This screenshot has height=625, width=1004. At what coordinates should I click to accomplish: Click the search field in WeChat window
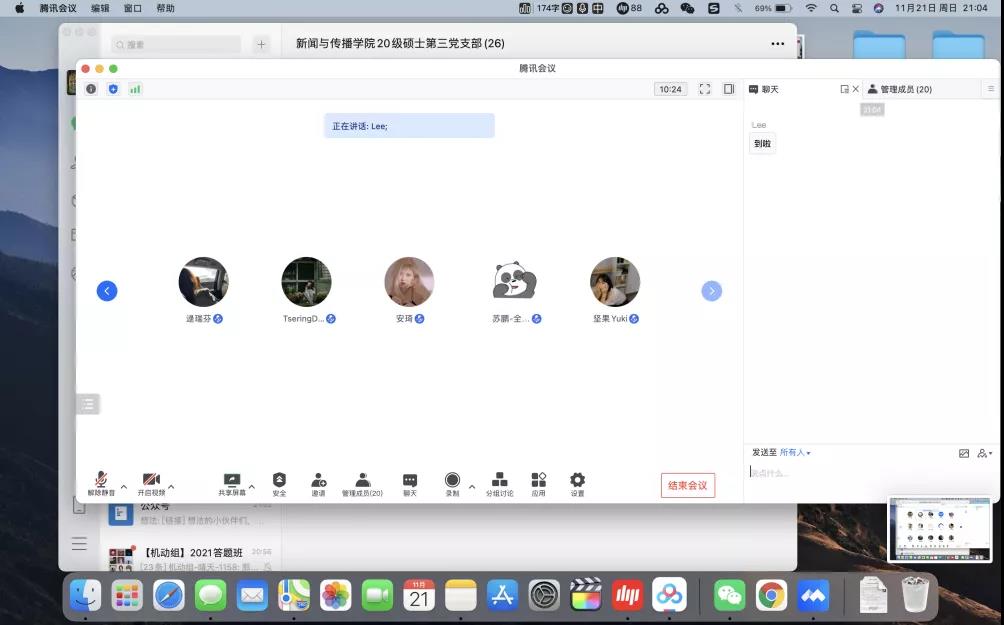(176, 44)
